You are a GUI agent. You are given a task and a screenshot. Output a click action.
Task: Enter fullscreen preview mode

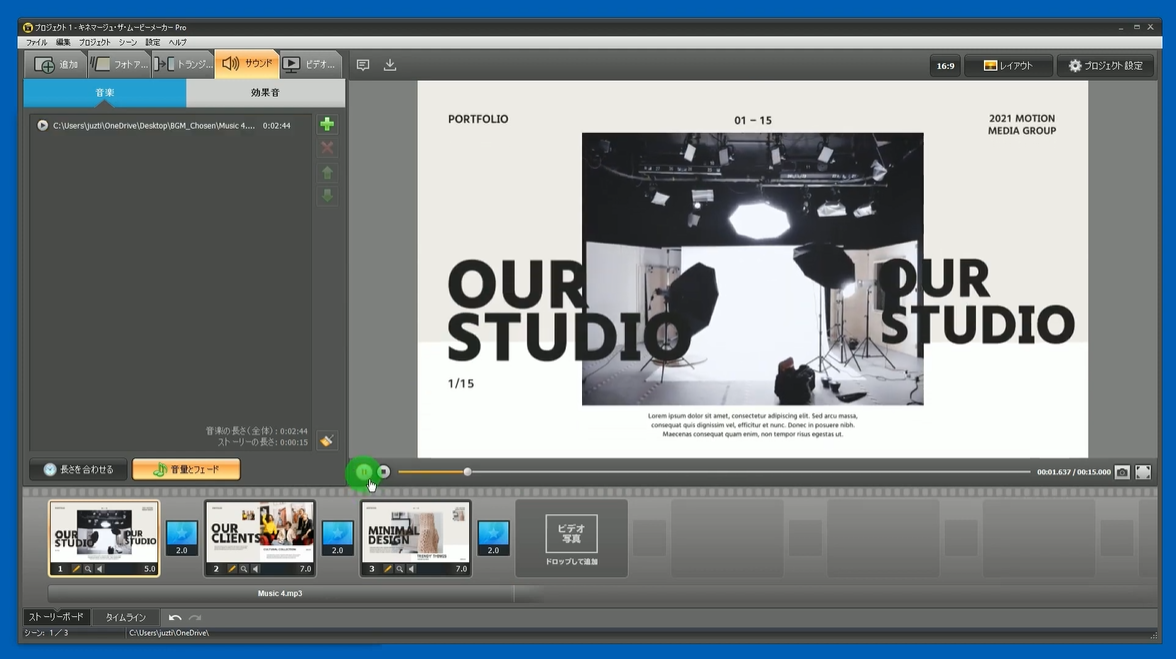[x=1143, y=472]
